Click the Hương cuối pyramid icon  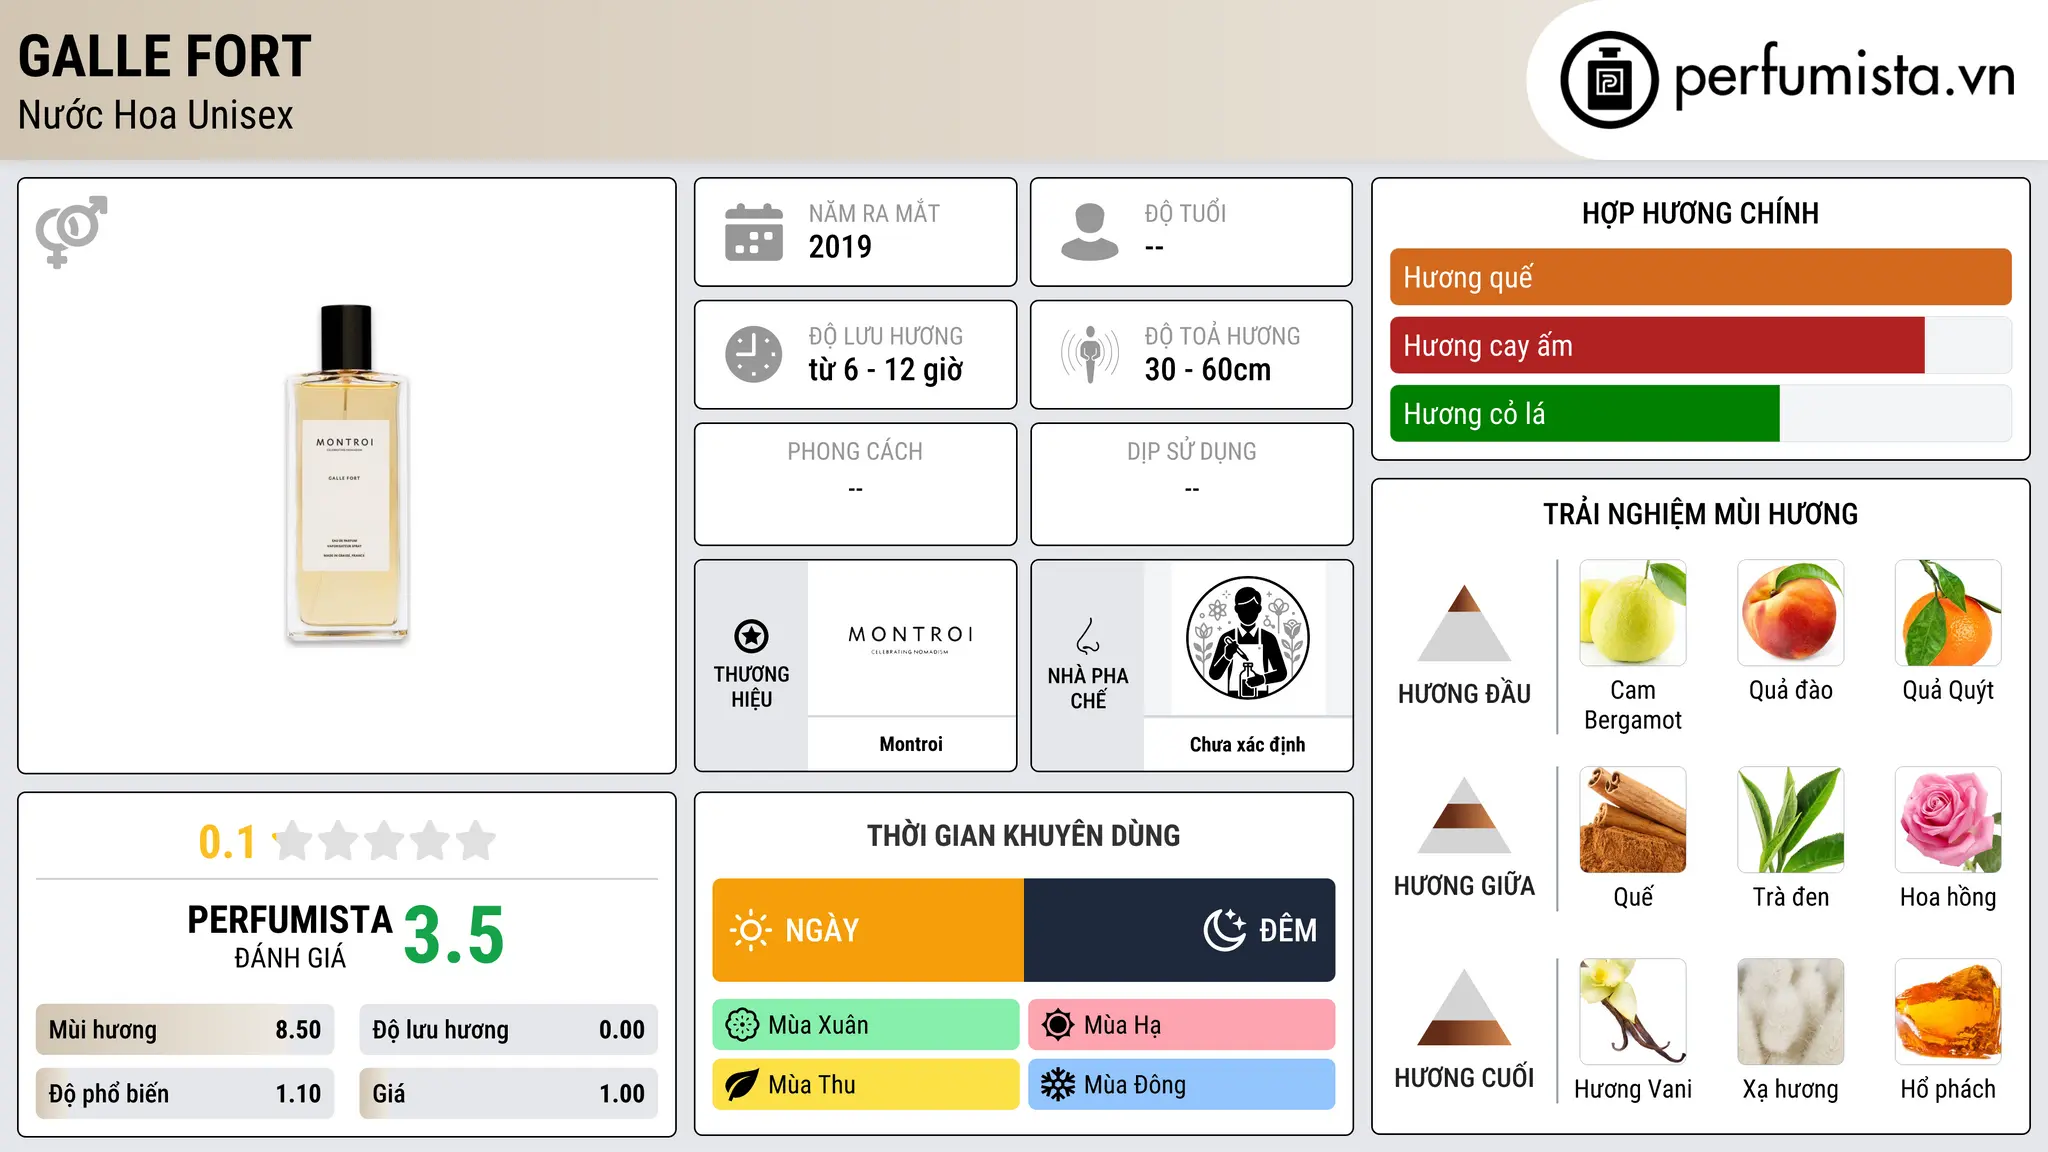point(1464,1007)
